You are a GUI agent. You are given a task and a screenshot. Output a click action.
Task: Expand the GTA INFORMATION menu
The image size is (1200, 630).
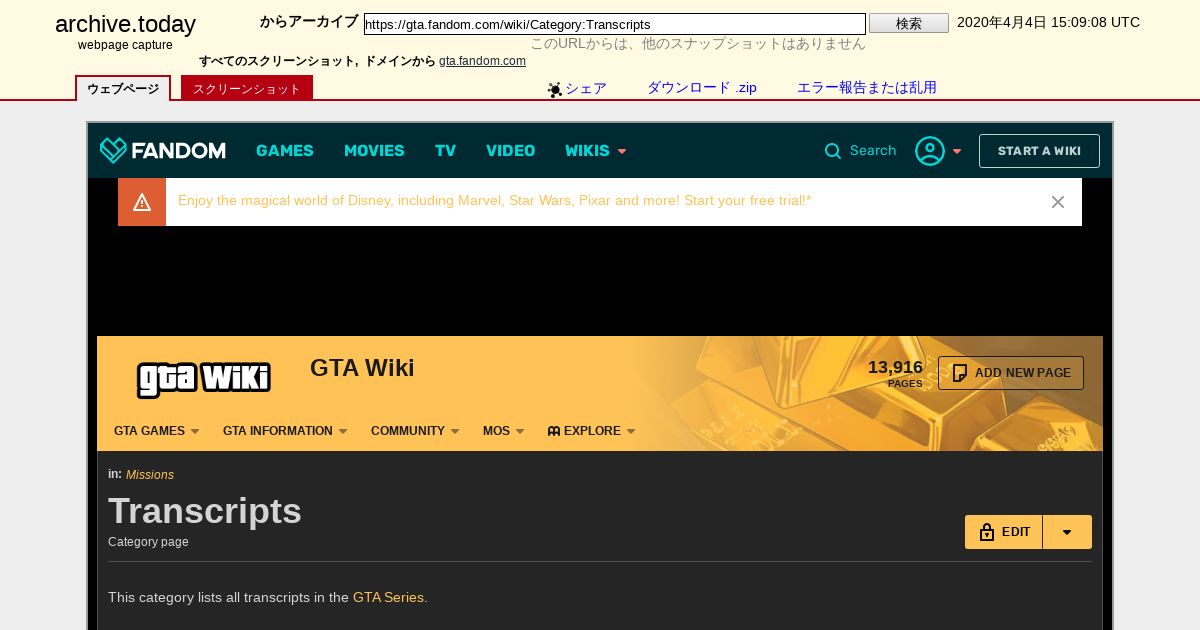pyautogui.click(x=285, y=431)
